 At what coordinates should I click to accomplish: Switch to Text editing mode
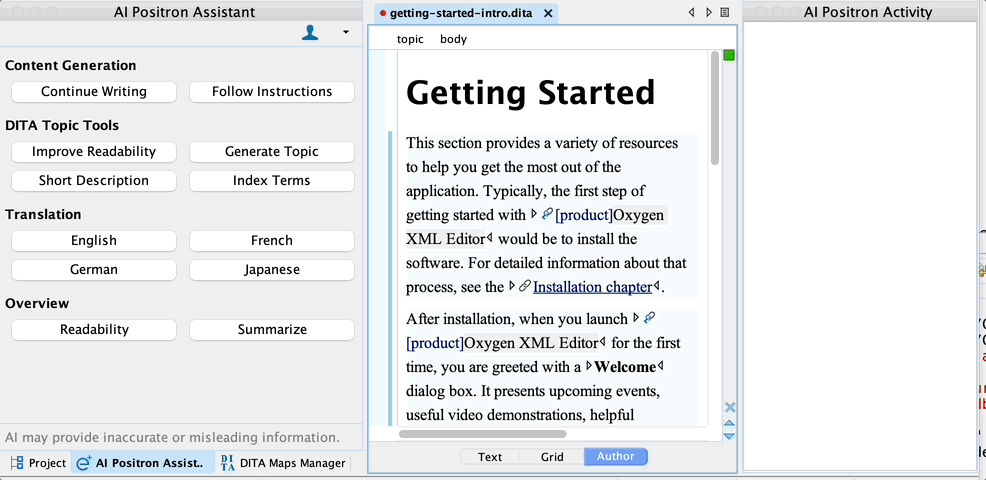click(x=490, y=457)
